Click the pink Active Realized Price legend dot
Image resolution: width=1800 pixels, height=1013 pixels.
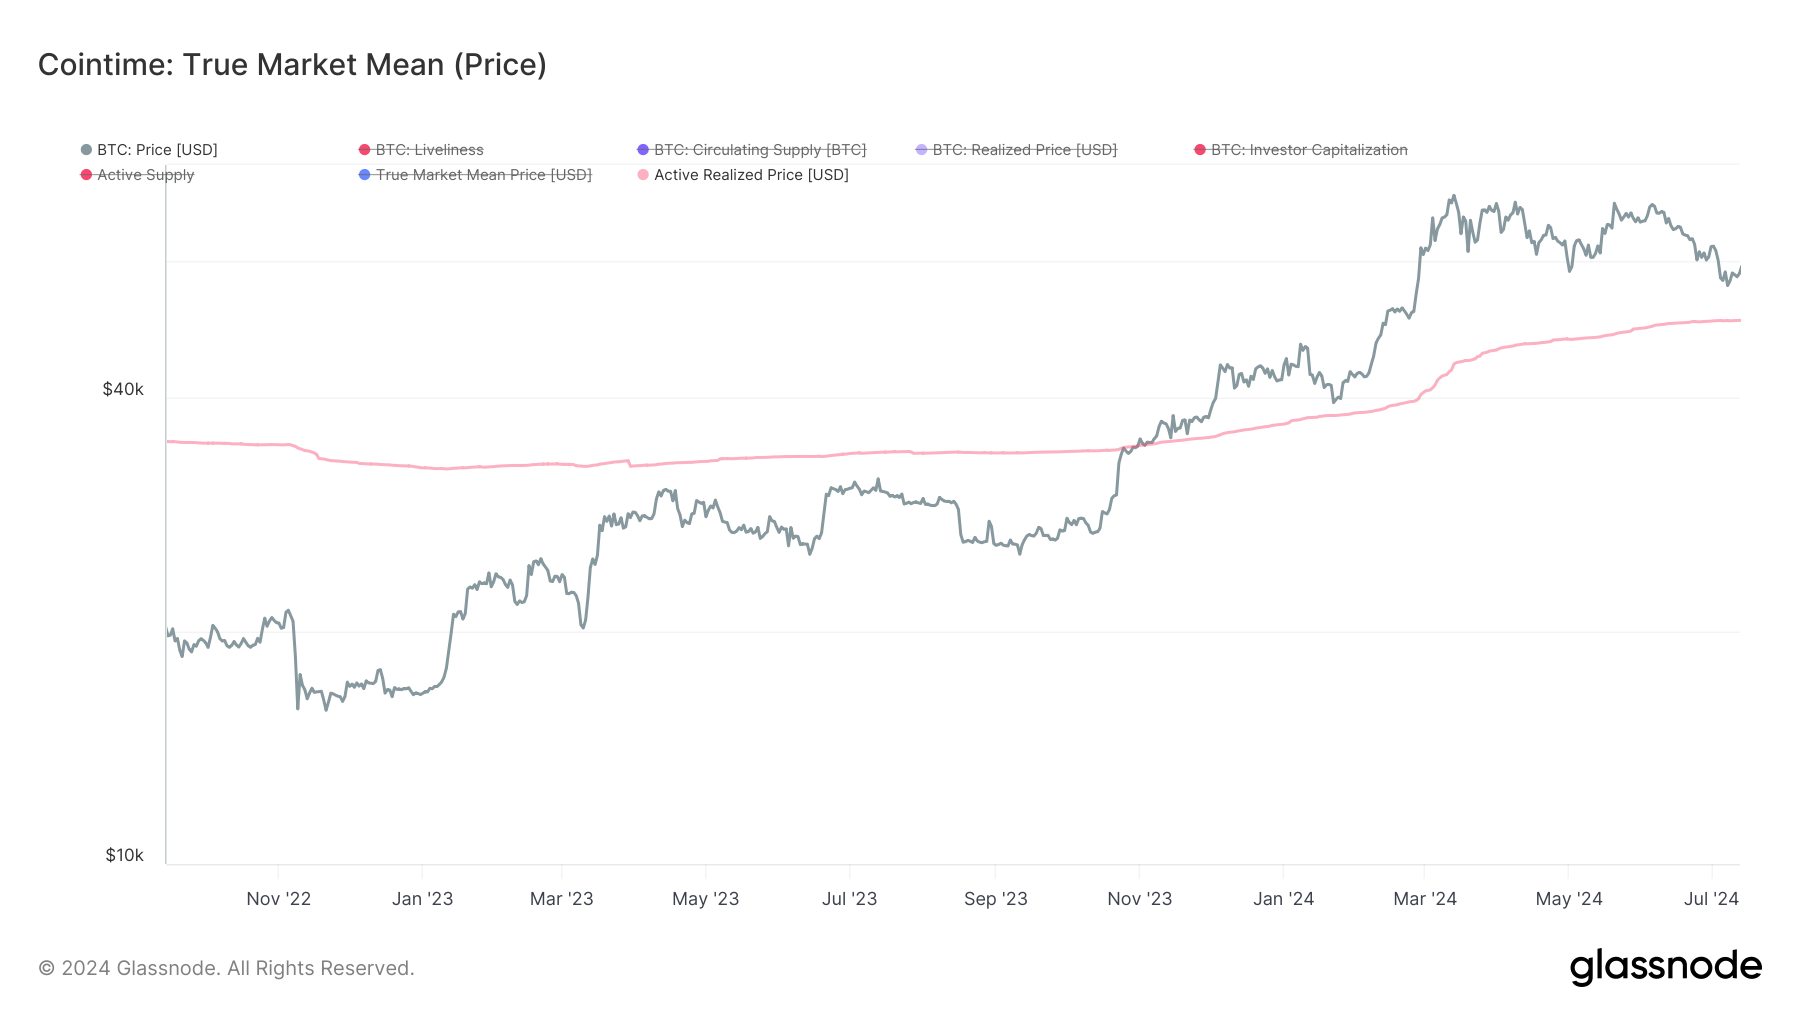643,175
